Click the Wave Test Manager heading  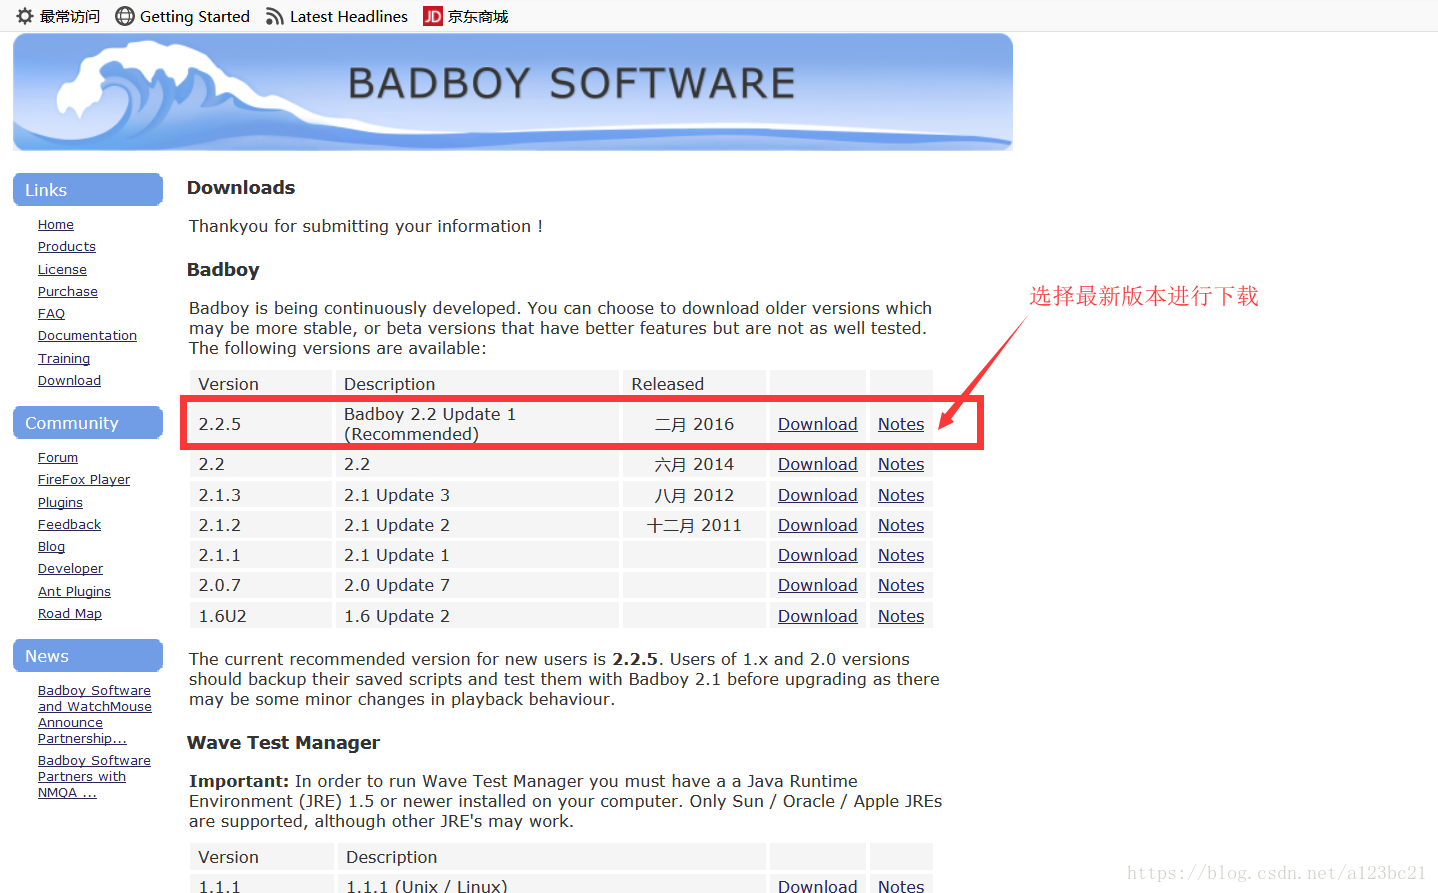click(x=283, y=742)
